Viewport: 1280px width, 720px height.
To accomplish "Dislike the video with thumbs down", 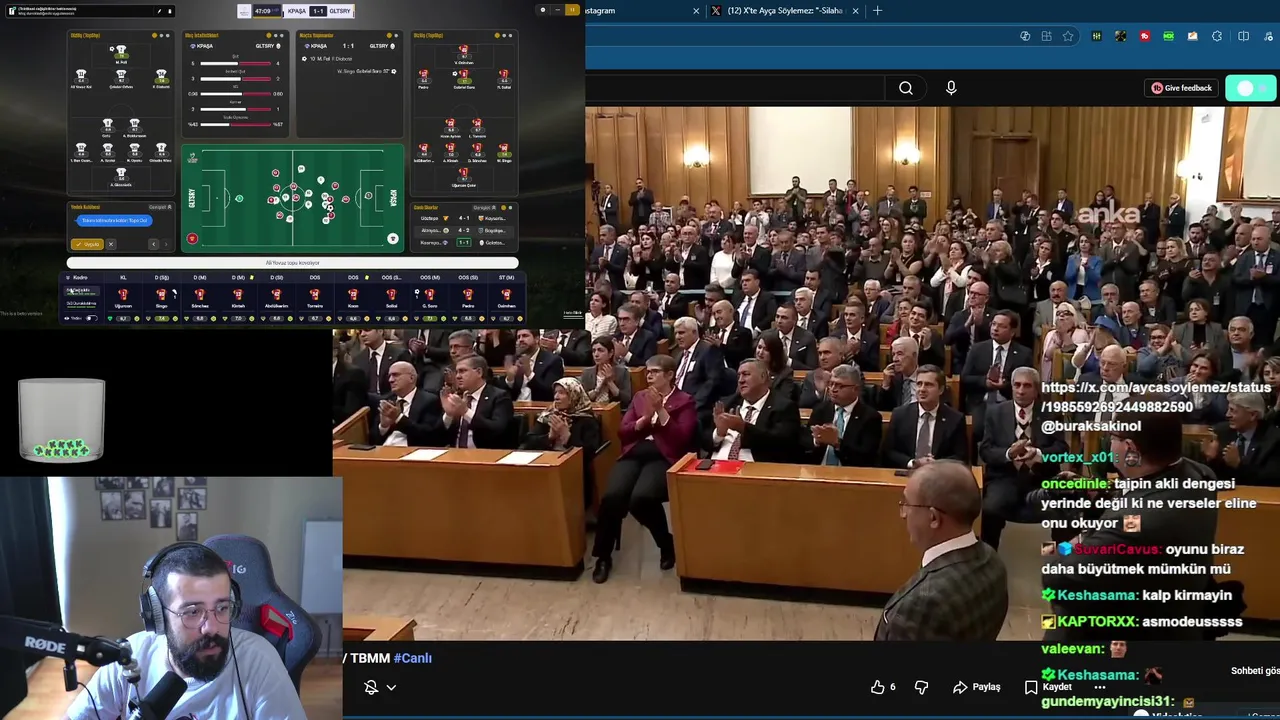I will [x=921, y=687].
